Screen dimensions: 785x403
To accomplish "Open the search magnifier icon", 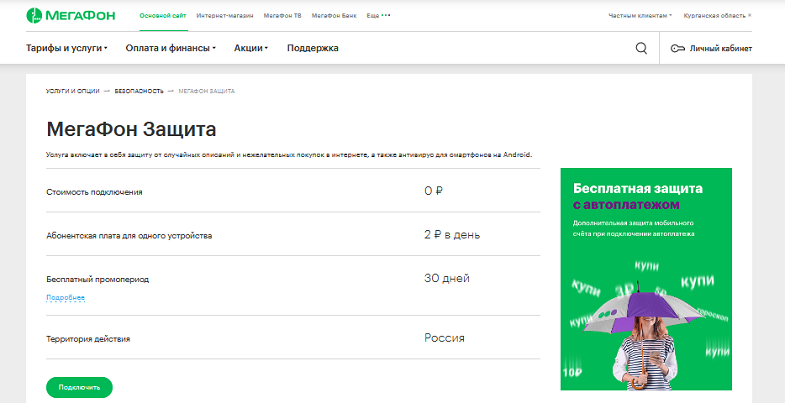I will (641, 49).
